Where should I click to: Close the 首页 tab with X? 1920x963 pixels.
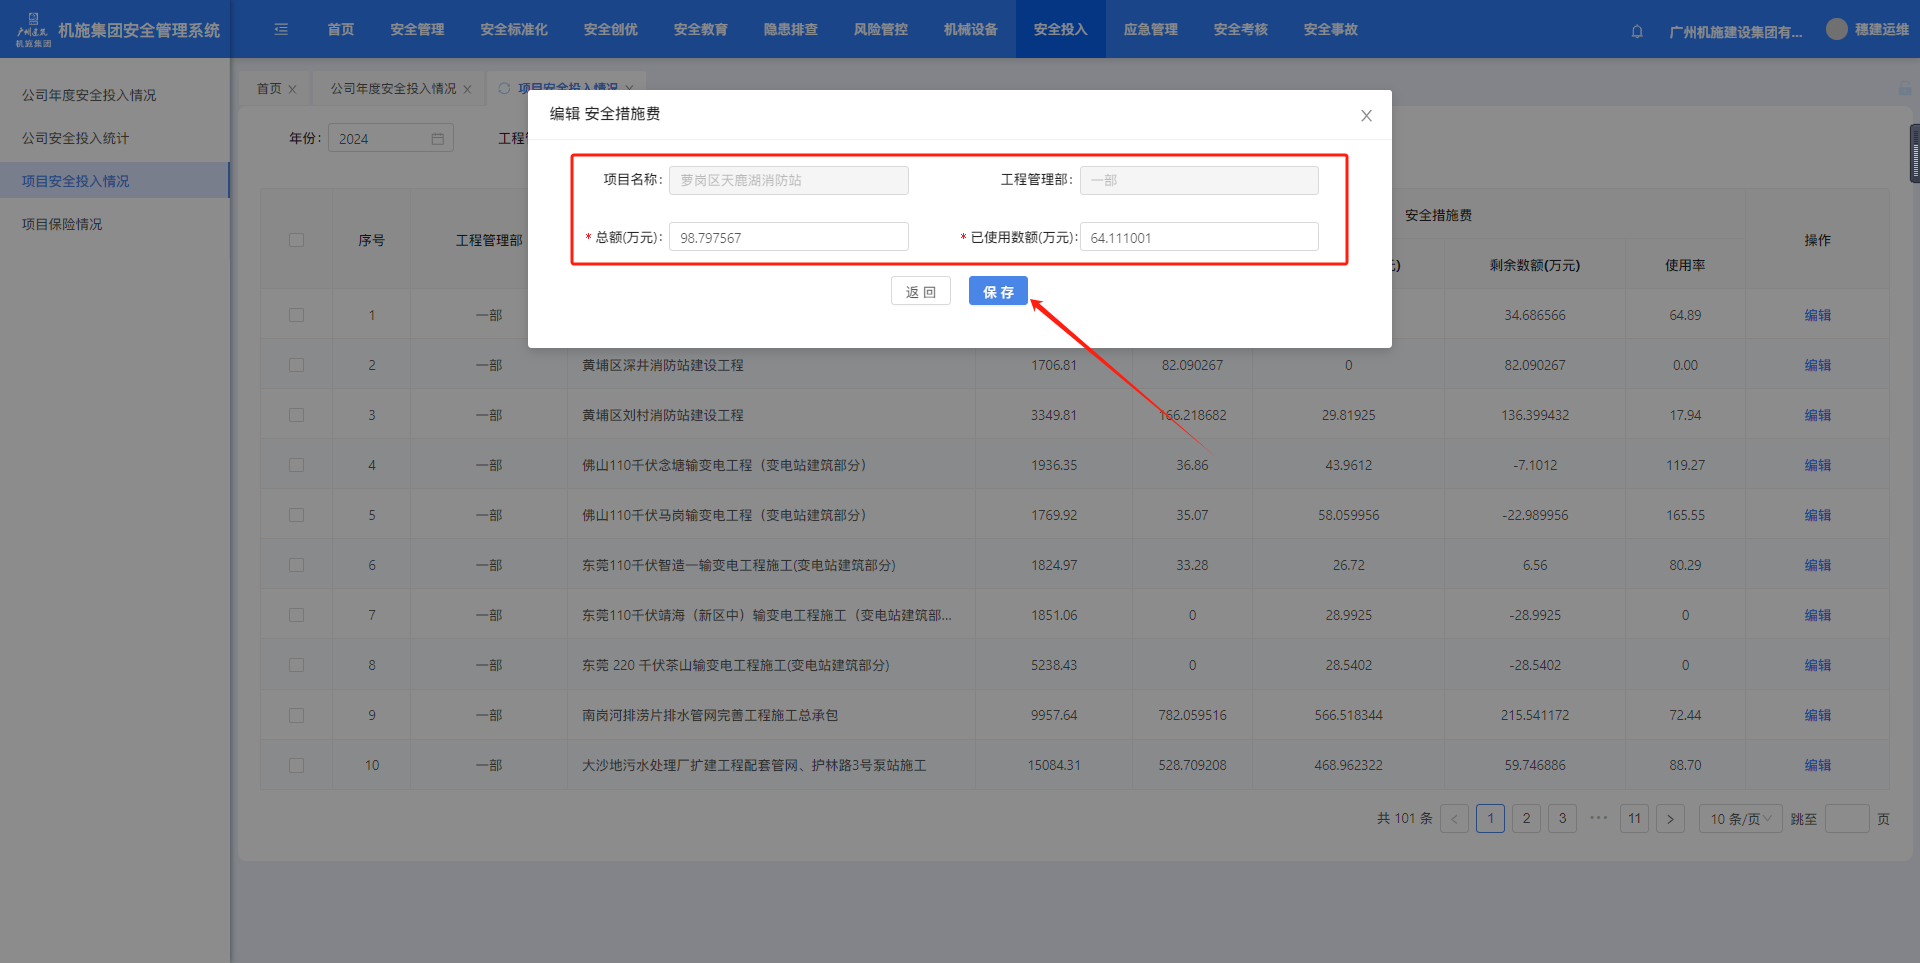click(292, 89)
